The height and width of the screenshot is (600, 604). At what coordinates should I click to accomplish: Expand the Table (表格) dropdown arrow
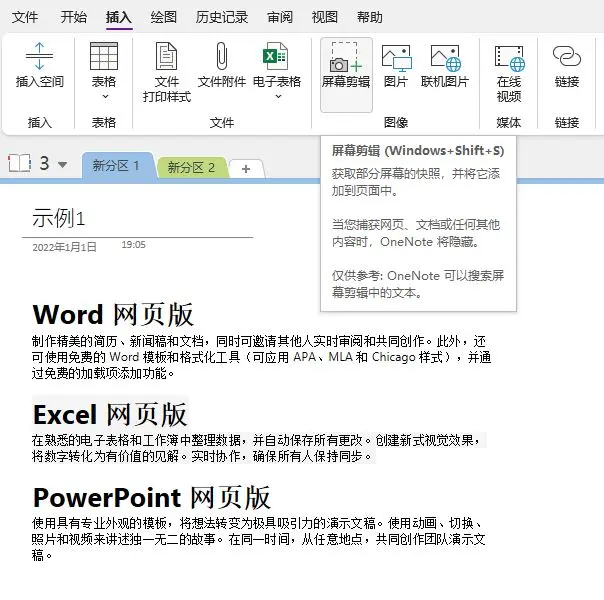click(105, 96)
